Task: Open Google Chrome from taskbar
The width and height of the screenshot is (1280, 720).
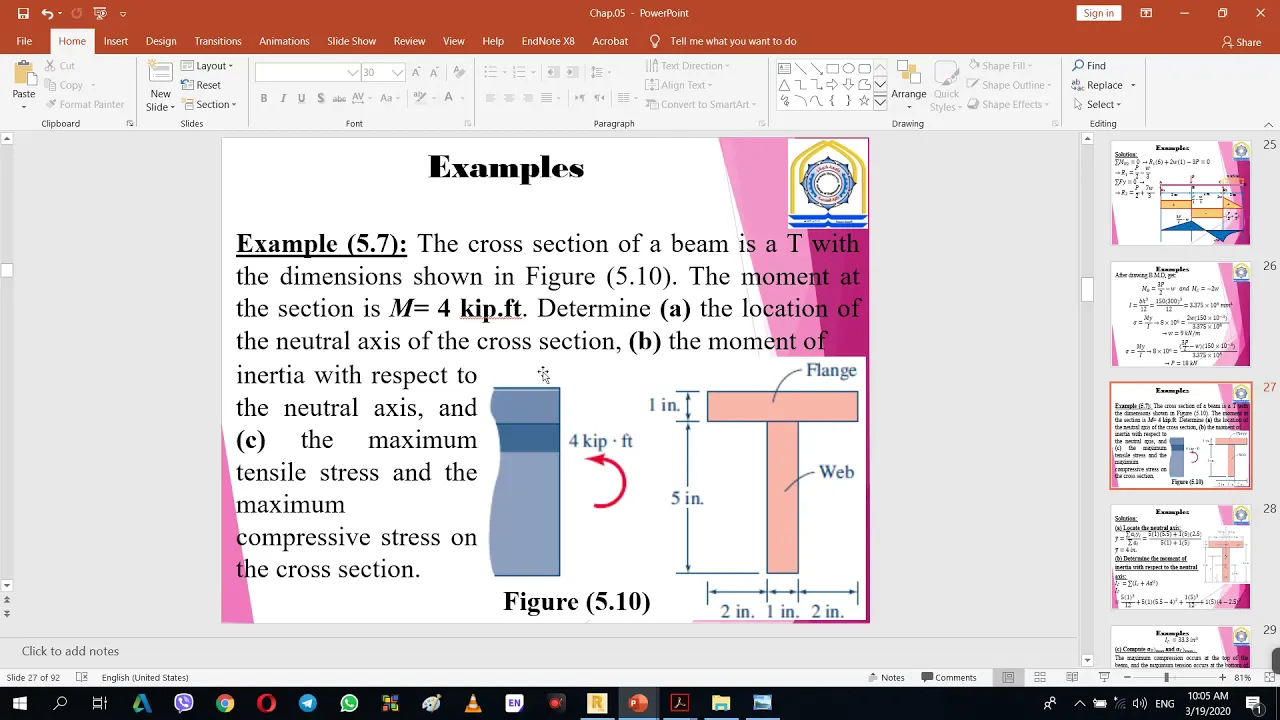Action: point(225,703)
